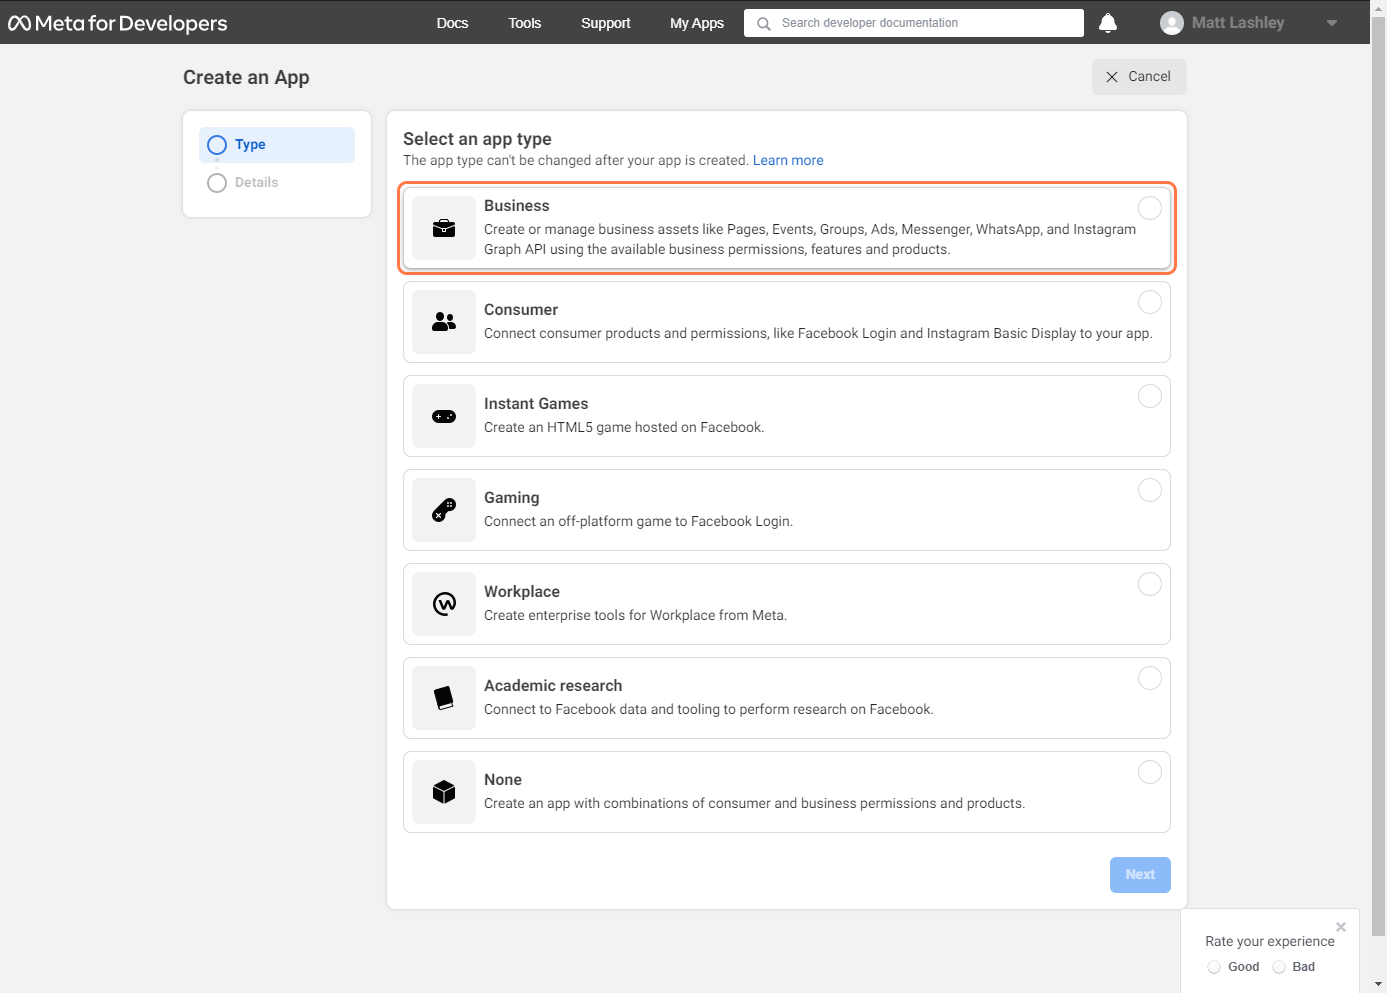Click the Consumer people icon
1387x993 pixels.
click(x=444, y=322)
